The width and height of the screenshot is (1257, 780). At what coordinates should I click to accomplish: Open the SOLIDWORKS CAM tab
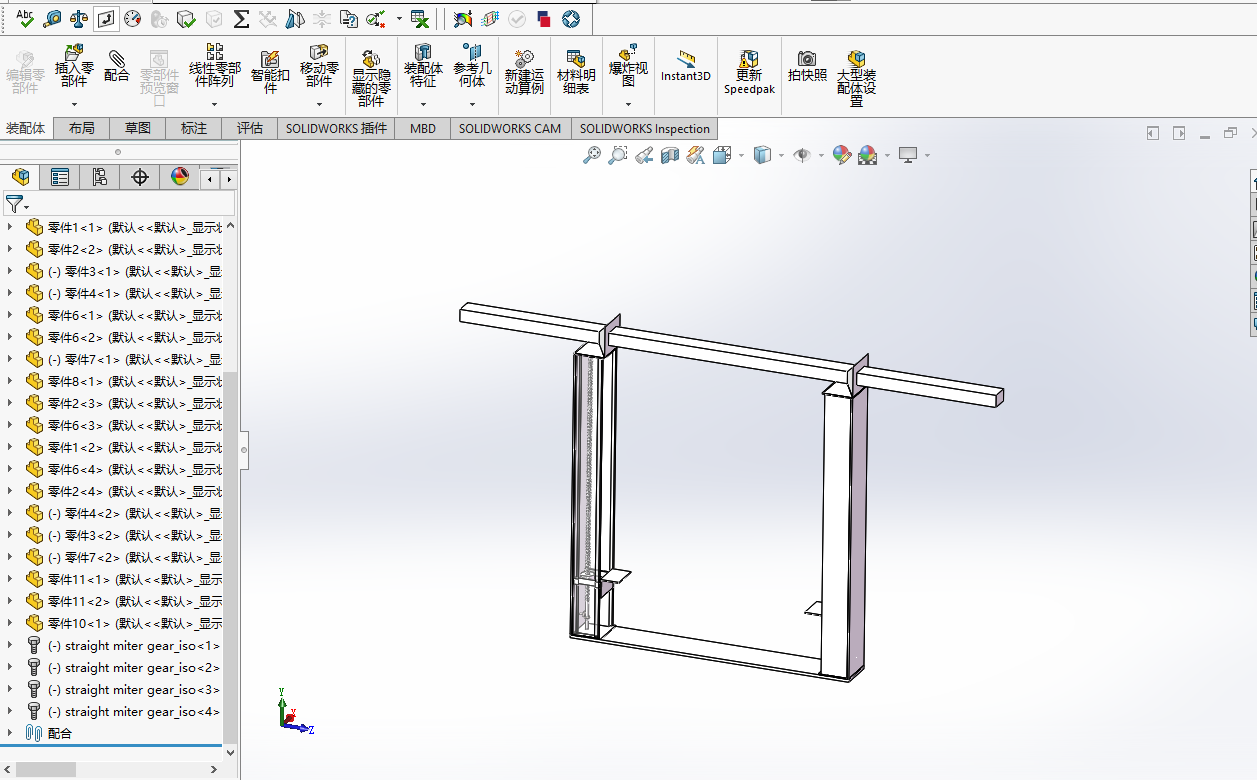[x=510, y=128]
